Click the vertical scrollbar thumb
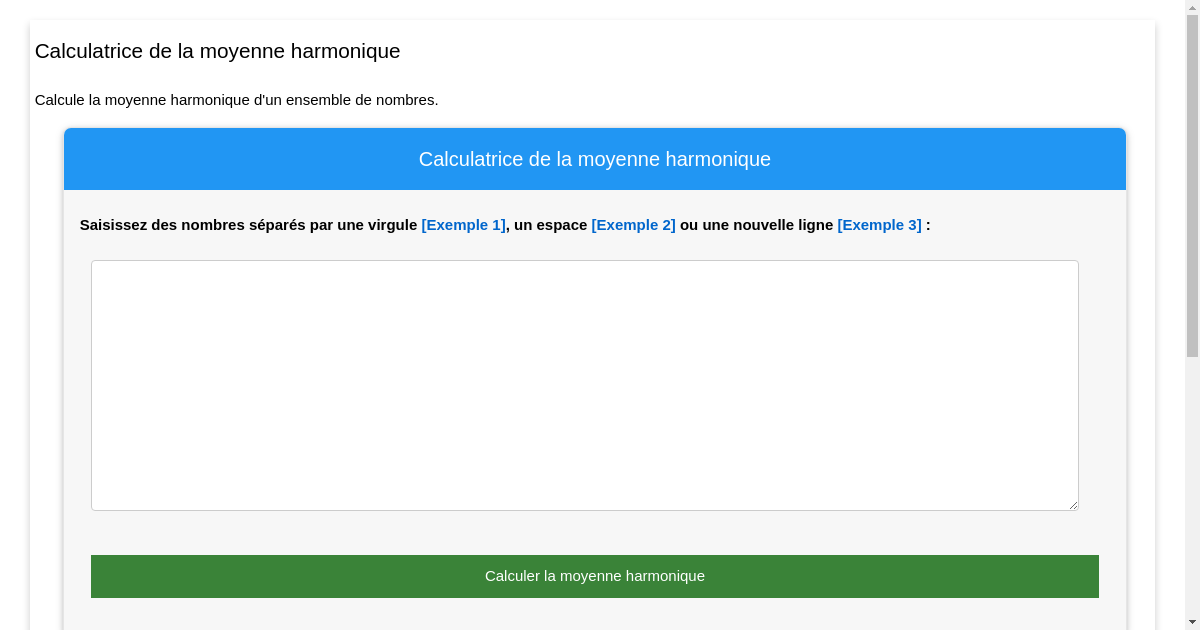Image resolution: width=1200 pixels, height=630 pixels. [1193, 180]
